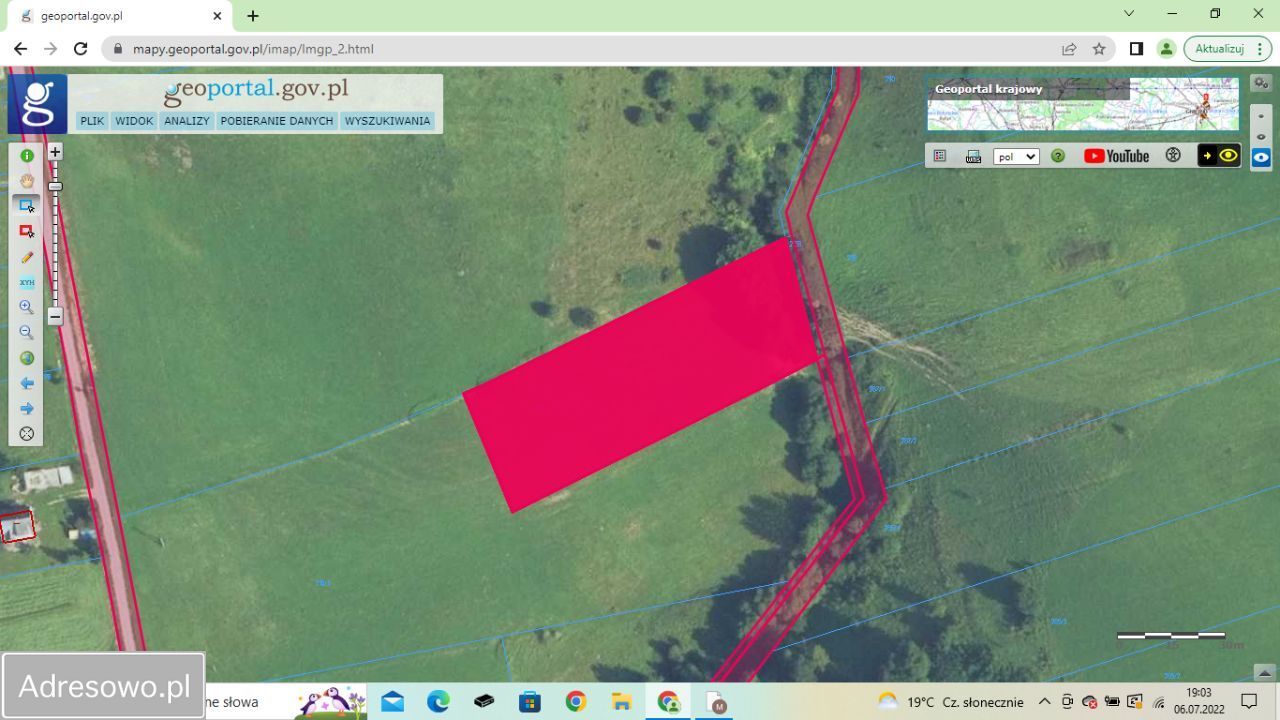This screenshot has width=1280, height=720.
Task: Show full extent with globe icon
Action: (x=27, y=358)
